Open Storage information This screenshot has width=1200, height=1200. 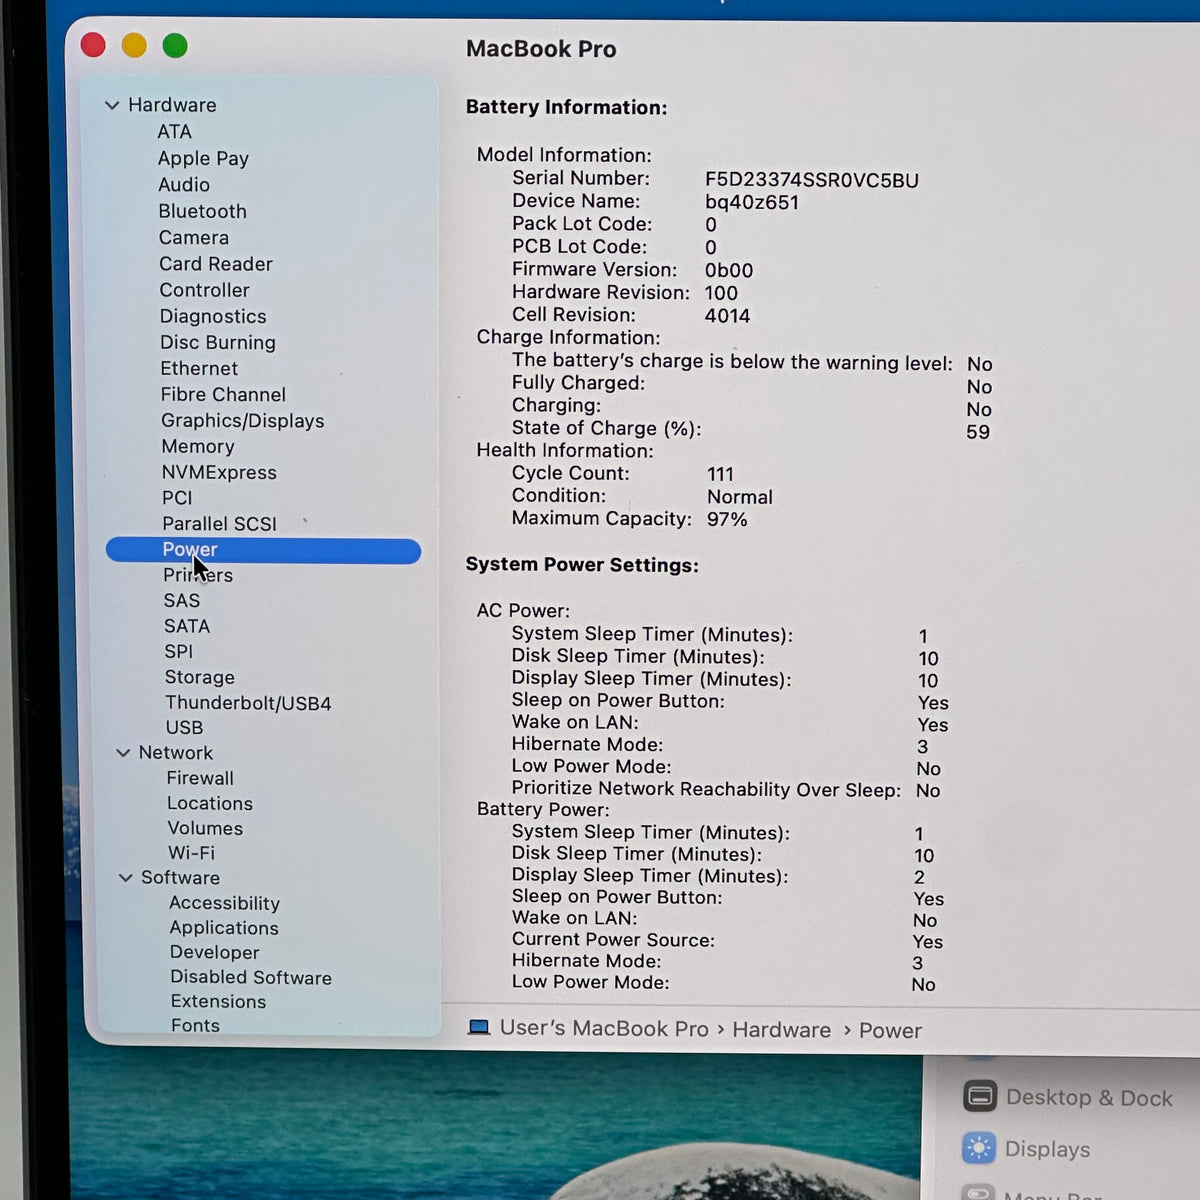pos(200,677)
